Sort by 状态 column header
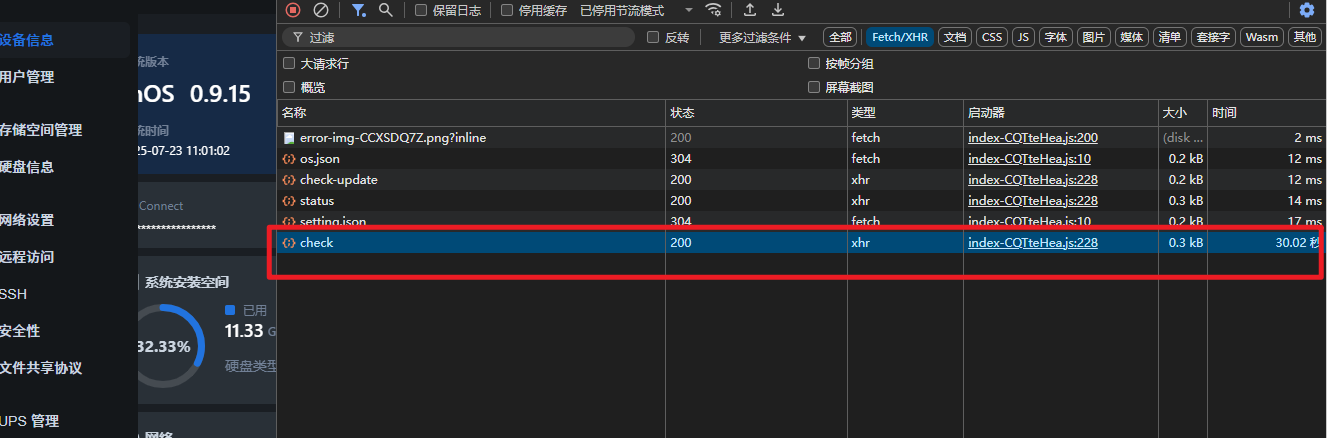The image size is (1327, 438). click(756, 113)
